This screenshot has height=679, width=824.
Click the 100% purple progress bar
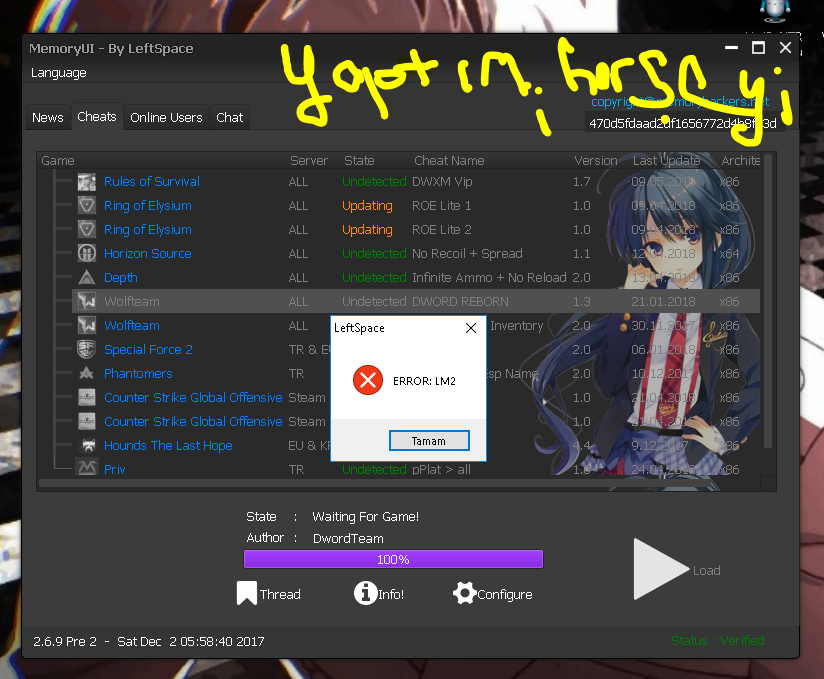click(393, 559)
